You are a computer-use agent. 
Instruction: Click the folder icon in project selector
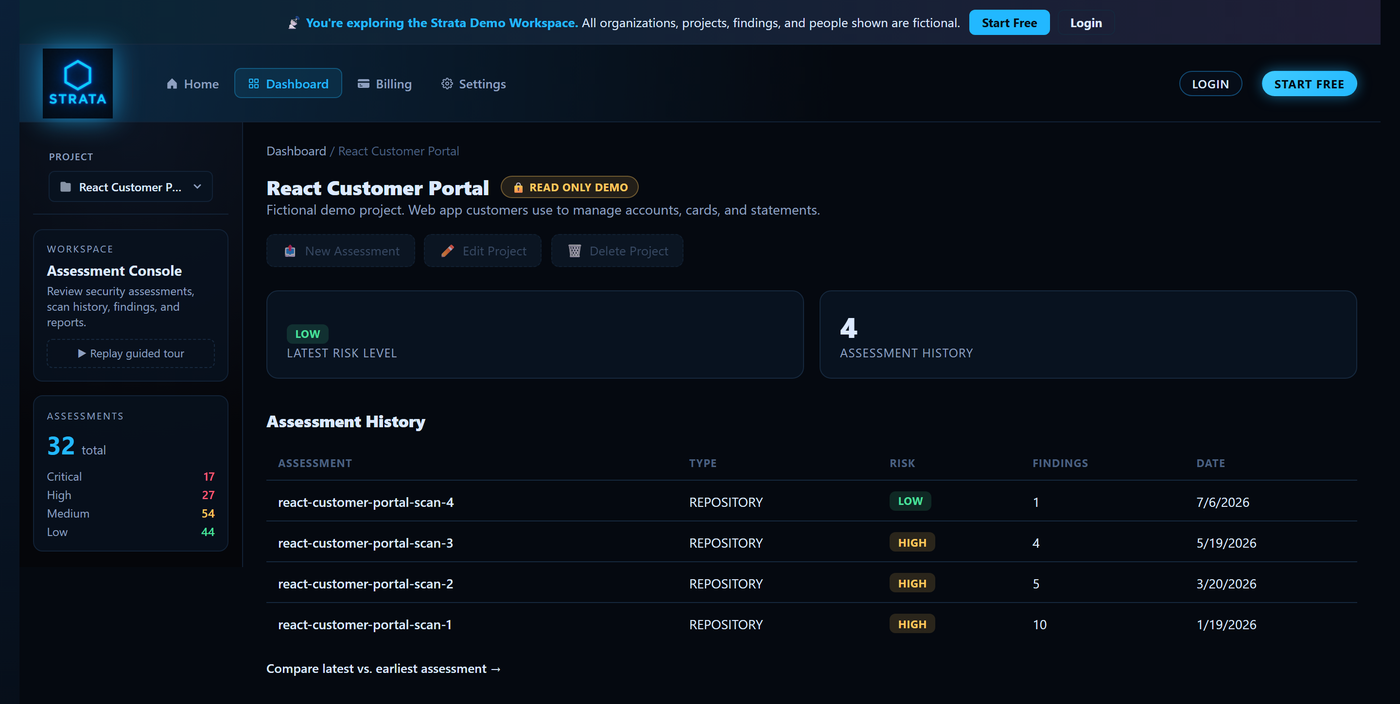[x=65, y=187]
